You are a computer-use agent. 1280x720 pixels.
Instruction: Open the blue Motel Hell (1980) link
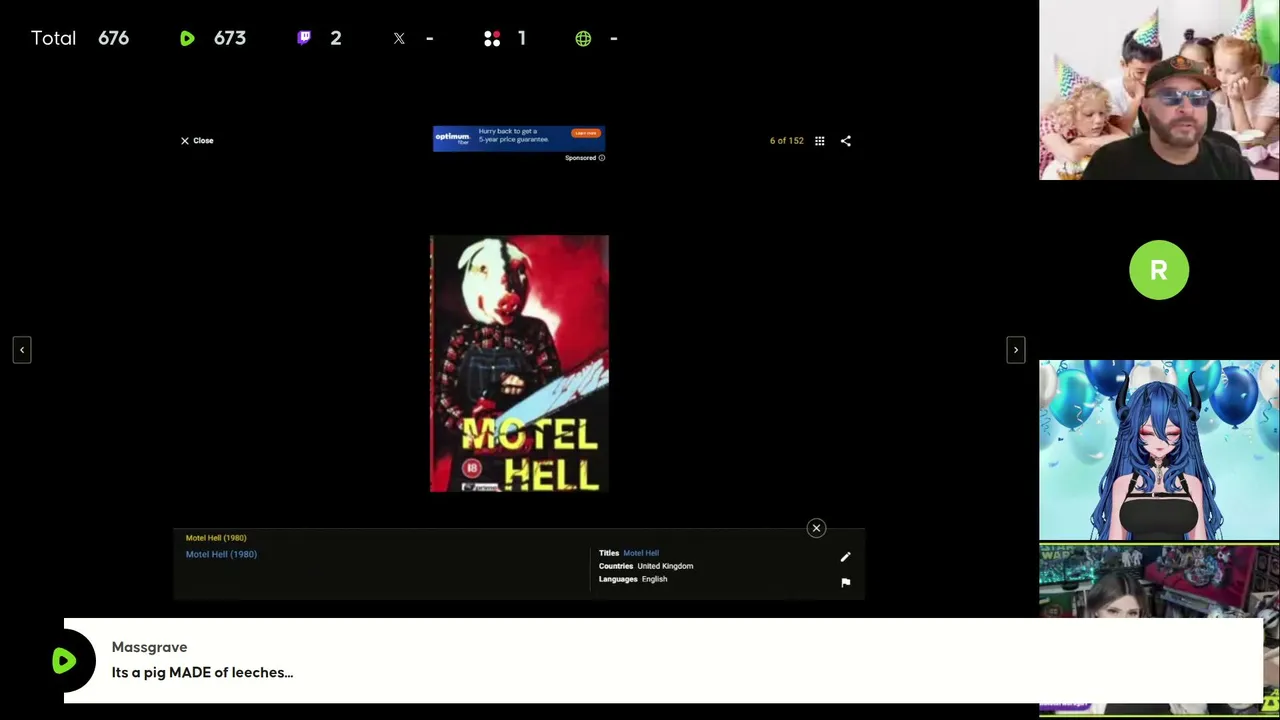(x=221, y=554)
